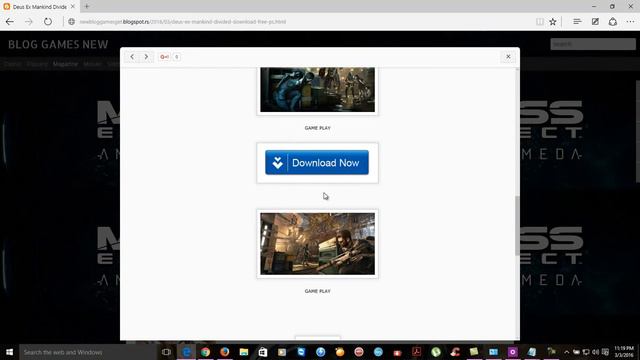Open the volume control in tray
This screenshot has height=360, width=640.
click(x=596, y=352)
